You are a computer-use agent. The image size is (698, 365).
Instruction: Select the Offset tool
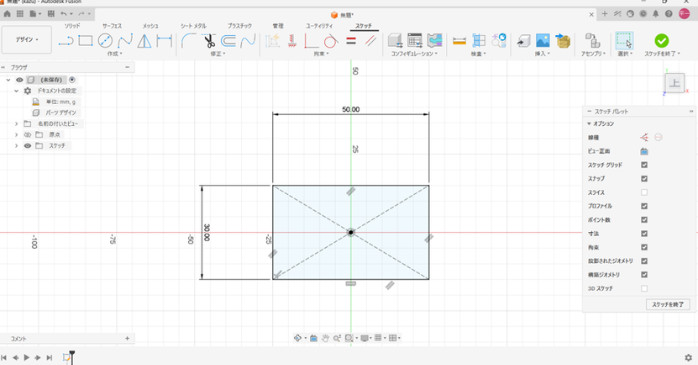(x=228, y=41)
